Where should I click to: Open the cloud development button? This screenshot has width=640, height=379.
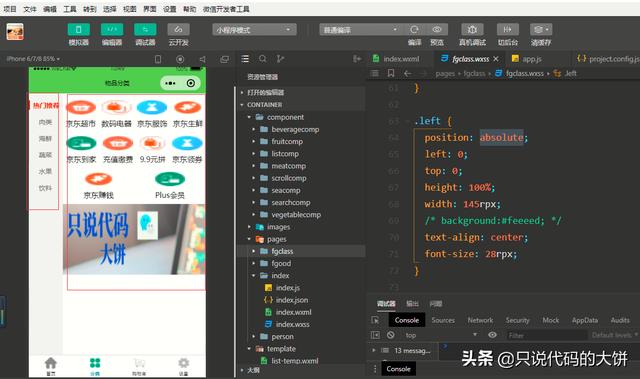point(178,30)
